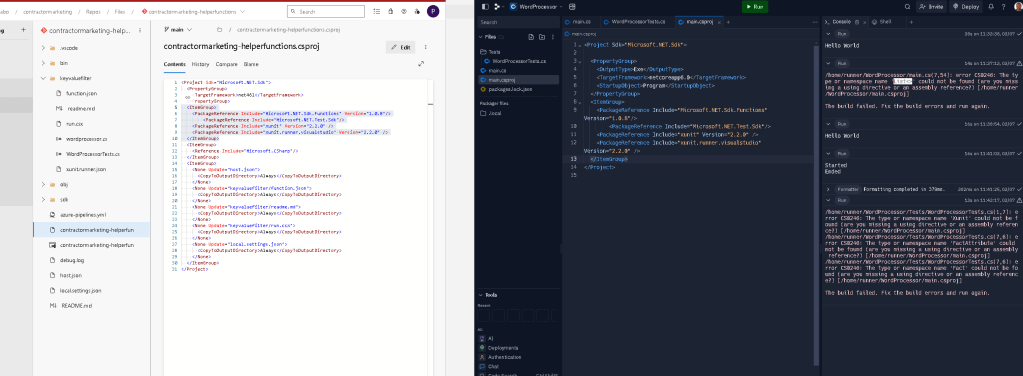Expand the Formatter console entry
Image resolution: width=1023 pixels, height=376 pixels.
[829, 189]
